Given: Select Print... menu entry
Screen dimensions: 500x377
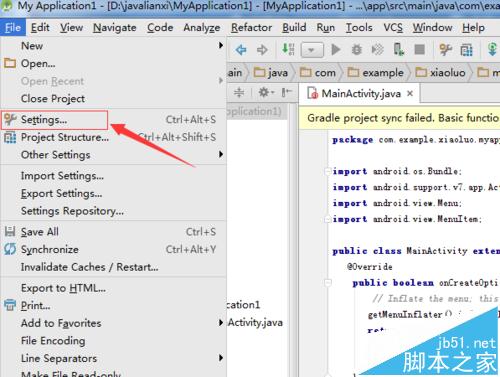Looking at the screenshot, I should (113, 306).
